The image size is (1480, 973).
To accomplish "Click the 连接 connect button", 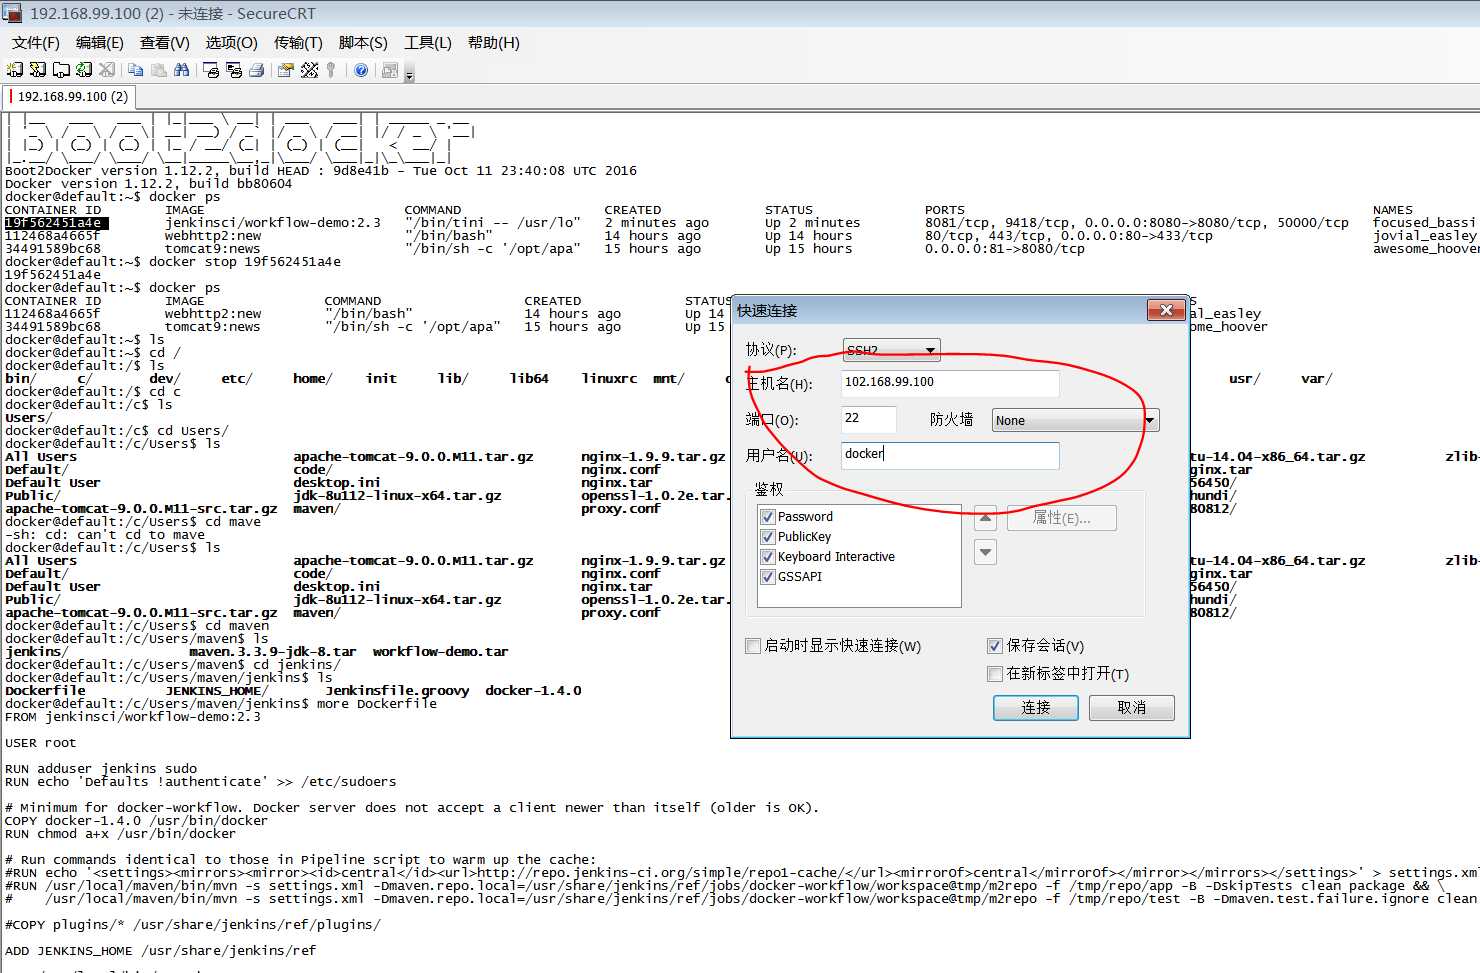I will tap(1036, 707).
